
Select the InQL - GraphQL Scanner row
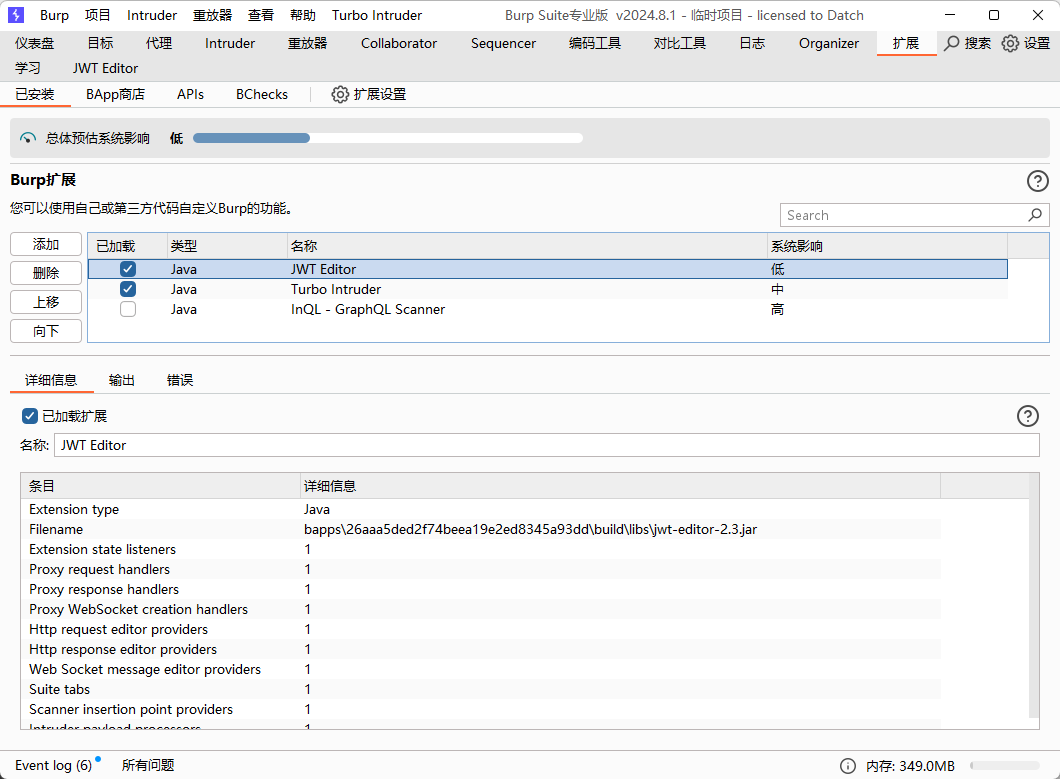coord(548,310)
